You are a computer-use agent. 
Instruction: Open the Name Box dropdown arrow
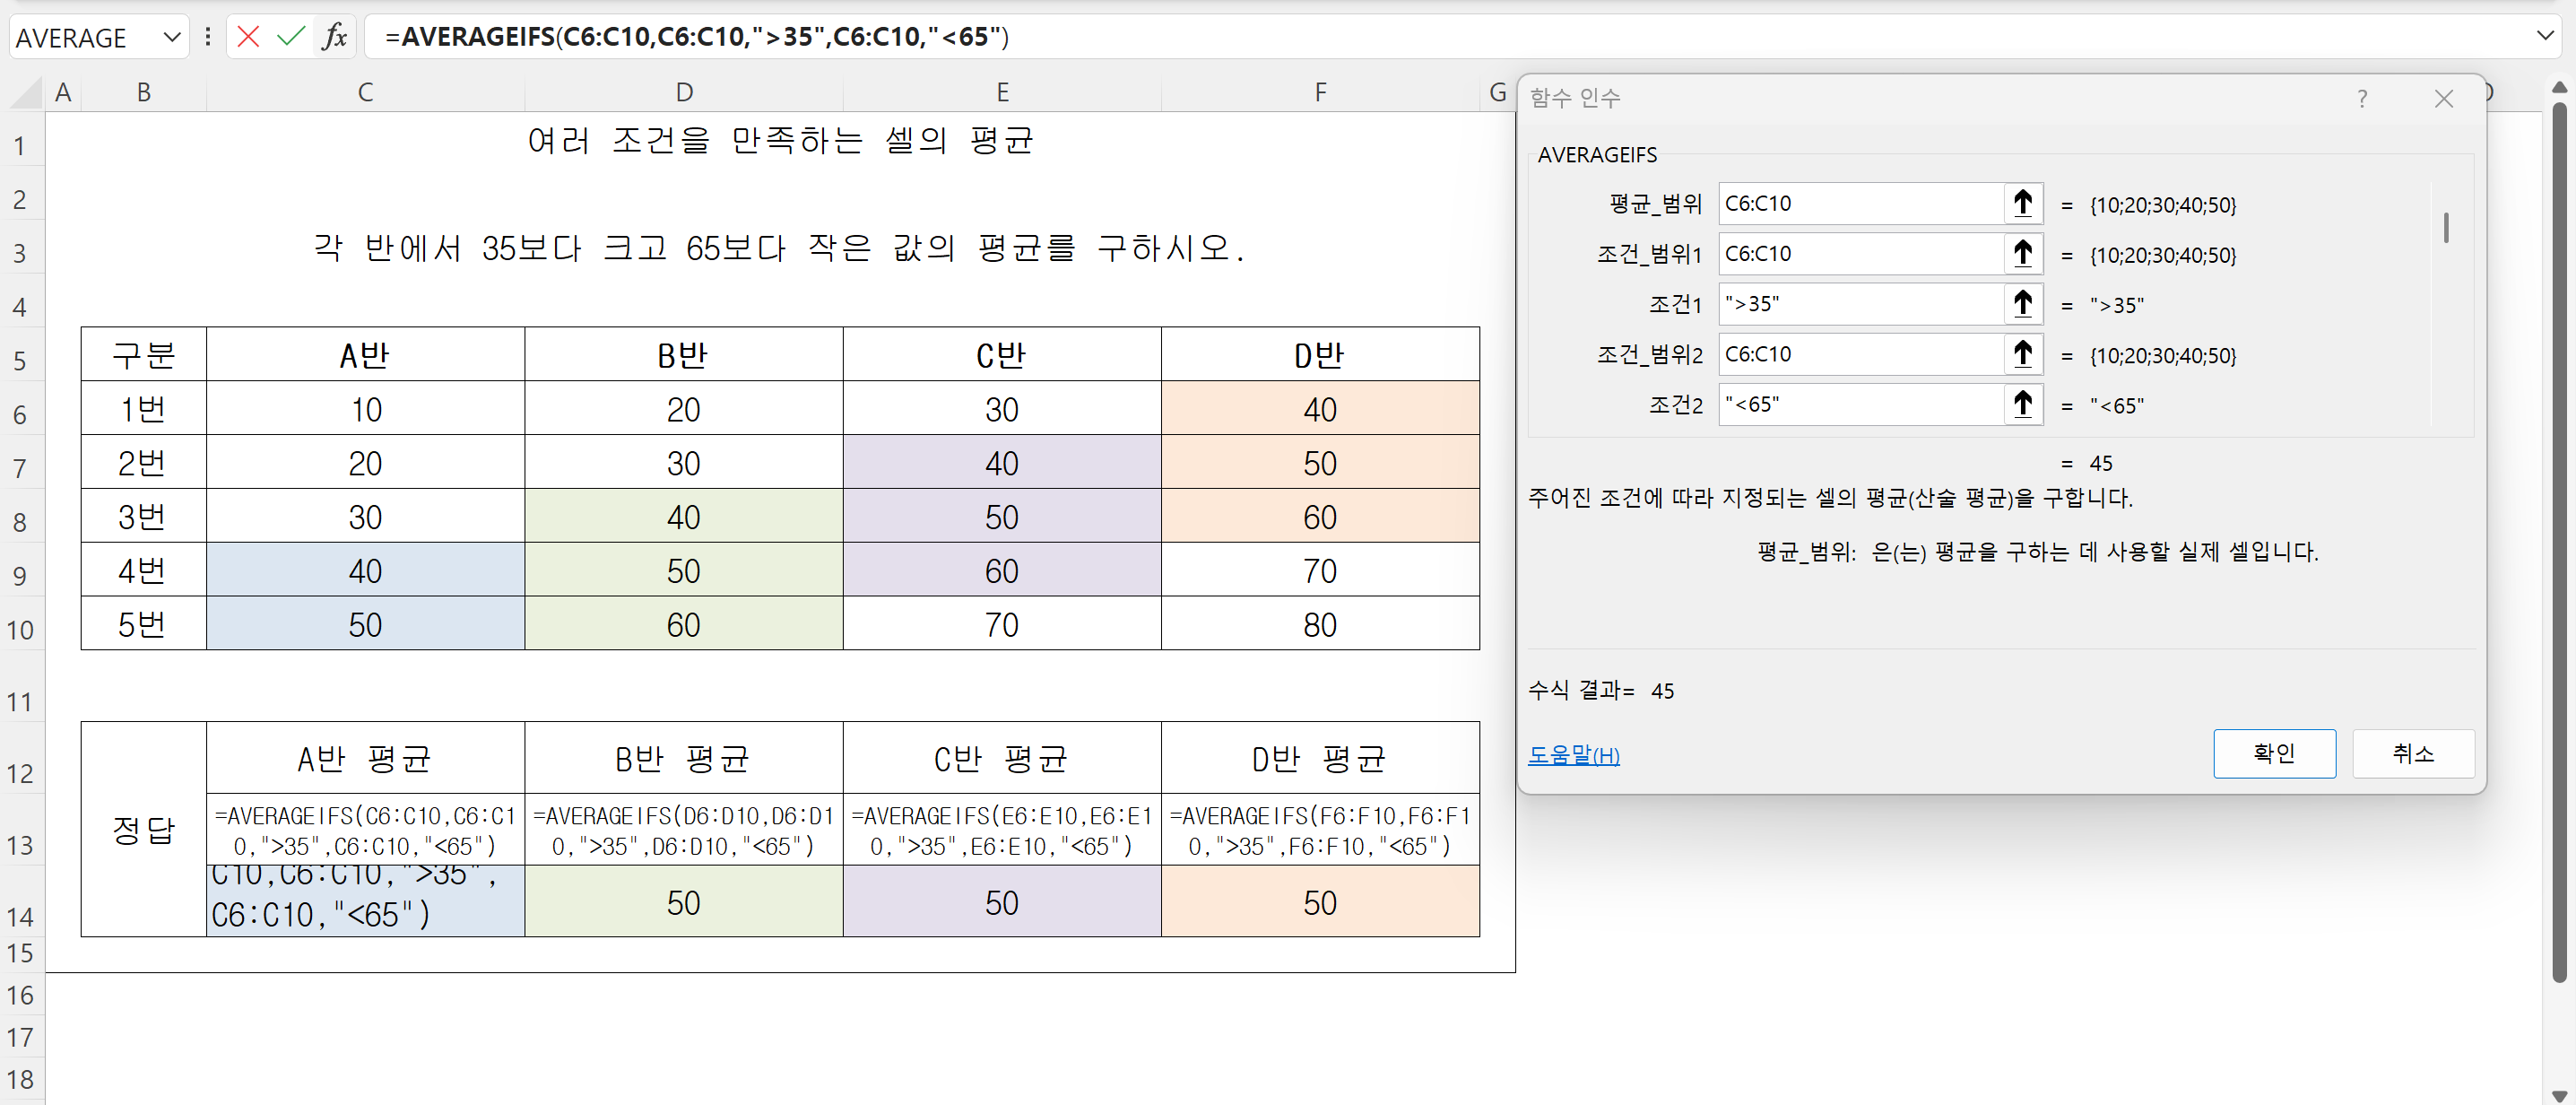(172, 37)
